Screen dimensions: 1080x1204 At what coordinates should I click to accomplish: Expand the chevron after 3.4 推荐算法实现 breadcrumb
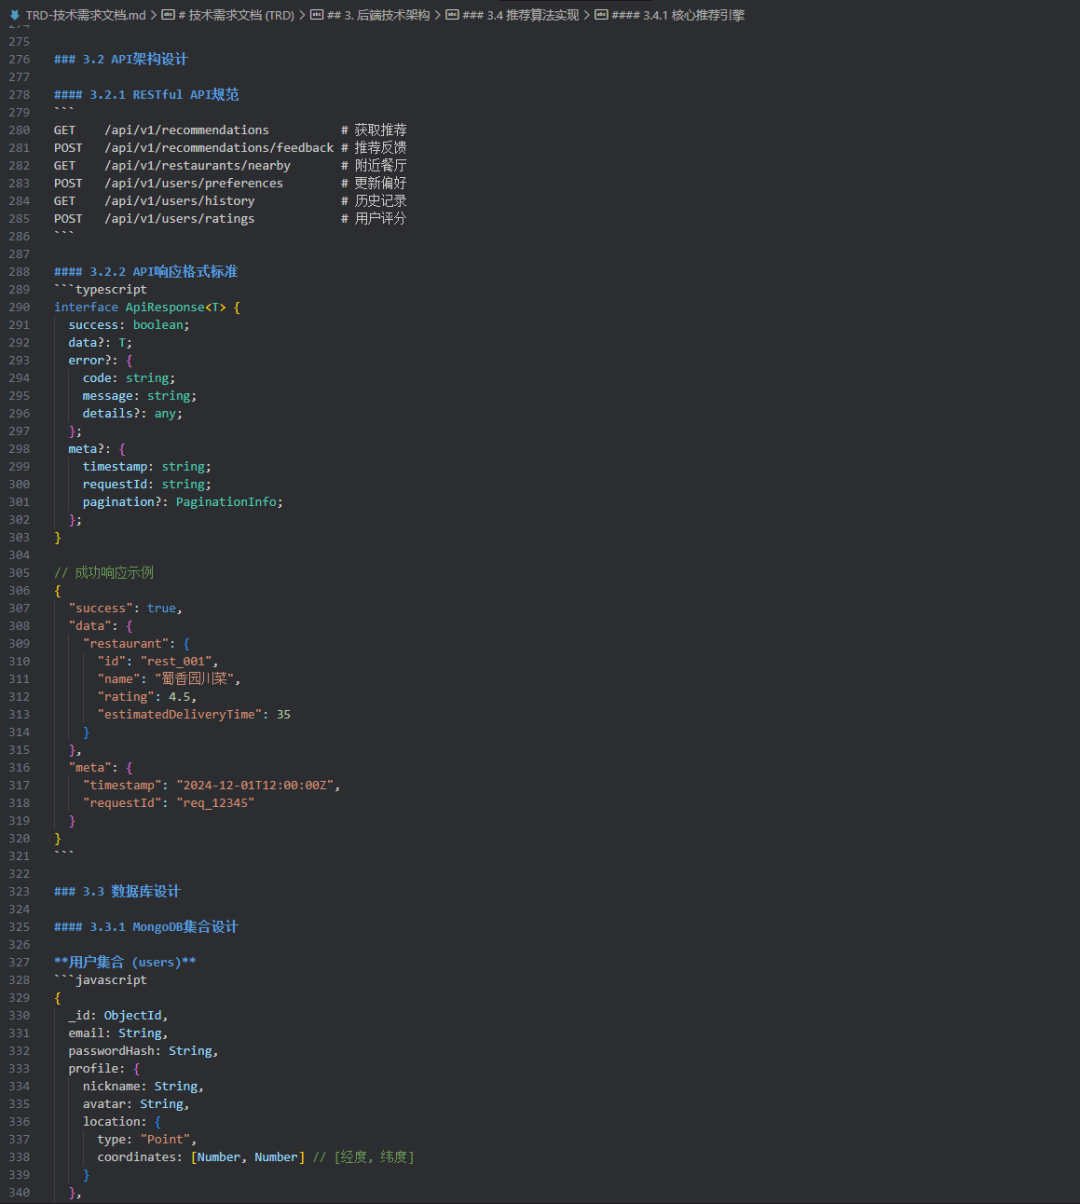[x=586, y=15]
